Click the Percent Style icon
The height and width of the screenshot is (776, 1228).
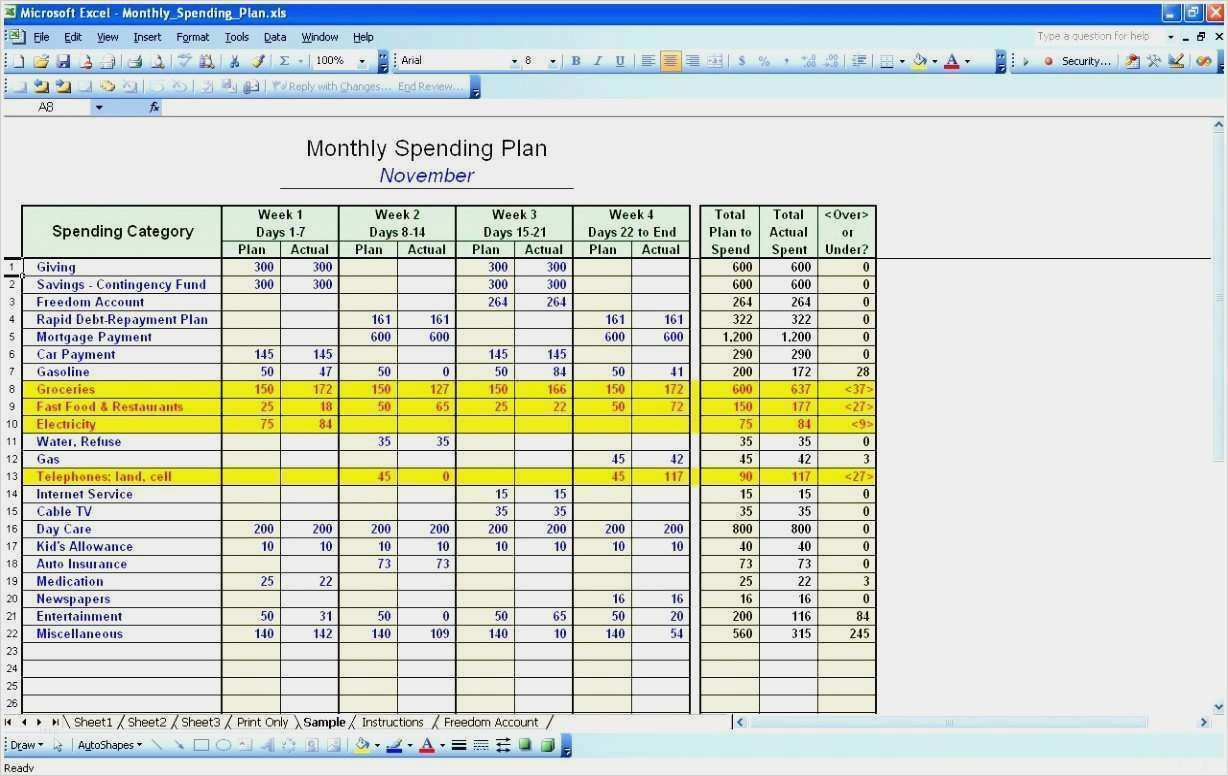coord(764,61)
